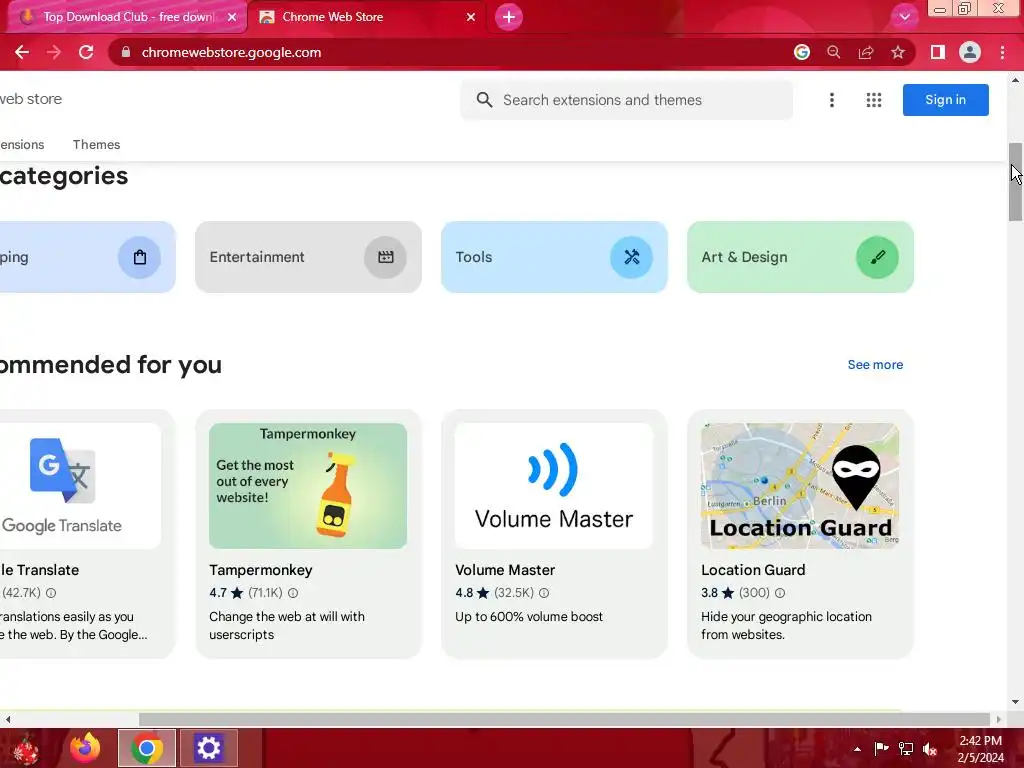
Task: Open the Chrome profile avatar
Action: (x=970, y=52)
